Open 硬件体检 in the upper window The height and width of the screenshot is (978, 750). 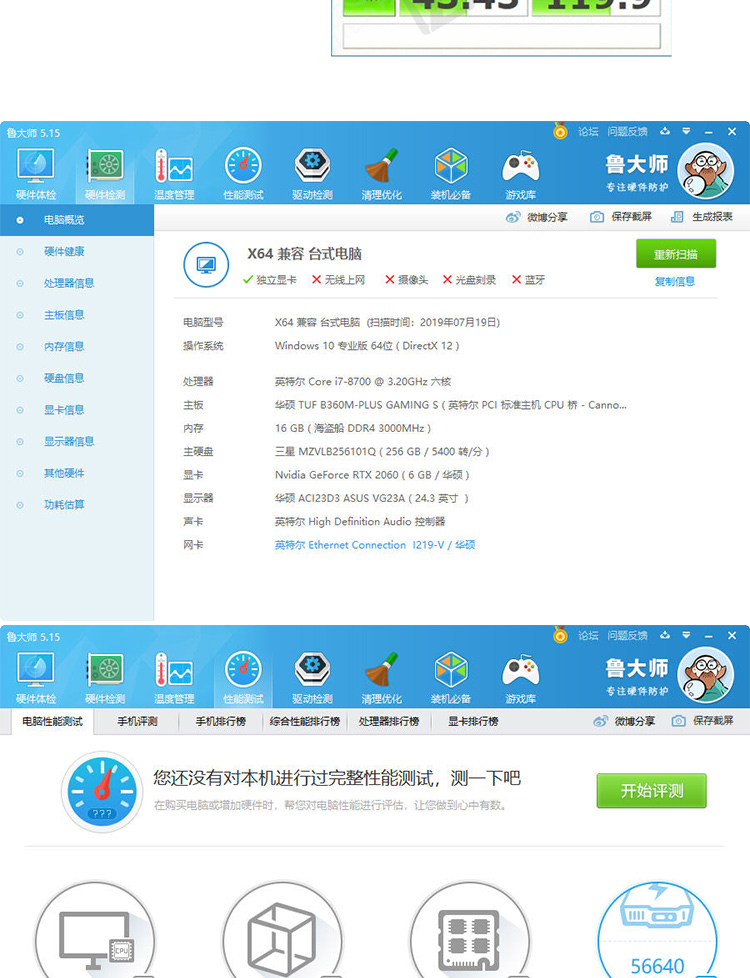click(x=36, y=174)
